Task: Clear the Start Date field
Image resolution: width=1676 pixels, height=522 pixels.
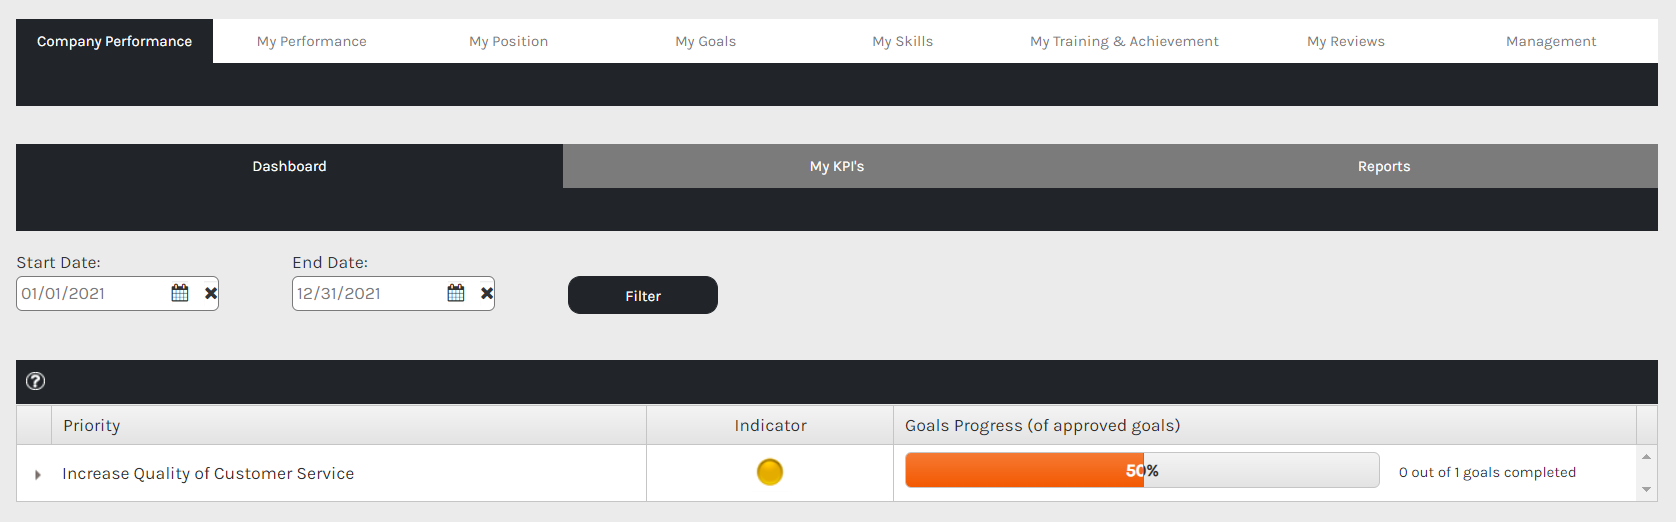Action: coord(211,293)
